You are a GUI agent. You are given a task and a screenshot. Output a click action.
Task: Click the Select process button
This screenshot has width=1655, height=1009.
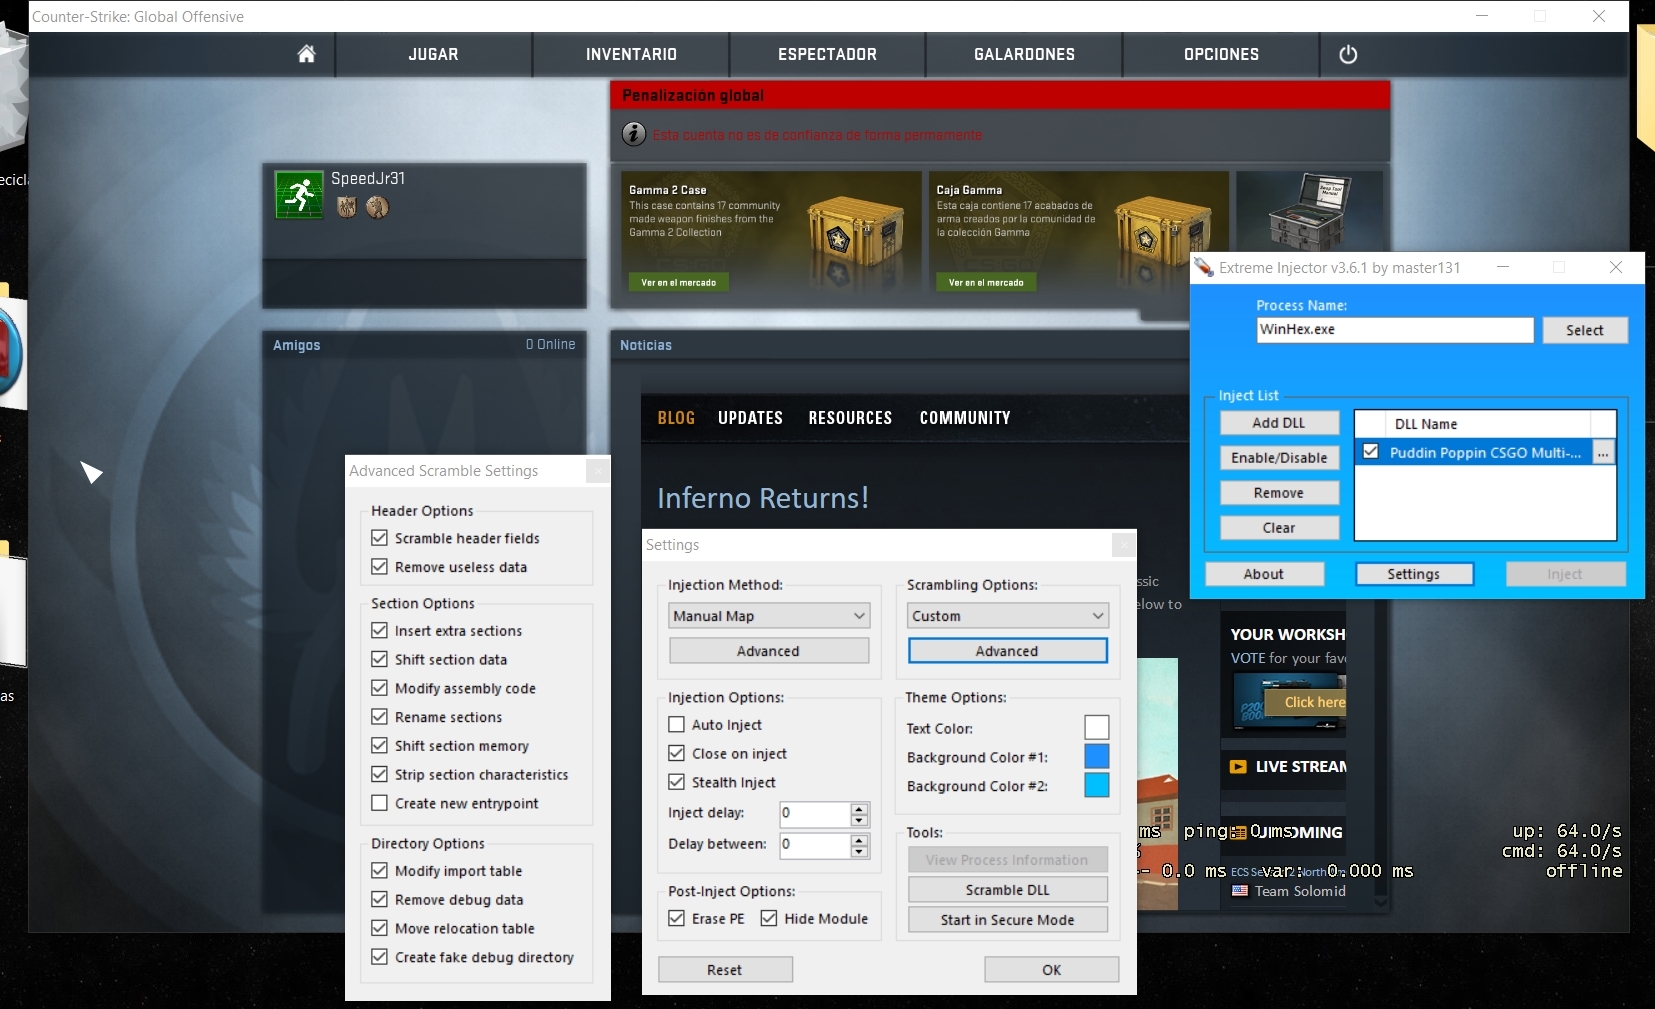pos(1585,330)
